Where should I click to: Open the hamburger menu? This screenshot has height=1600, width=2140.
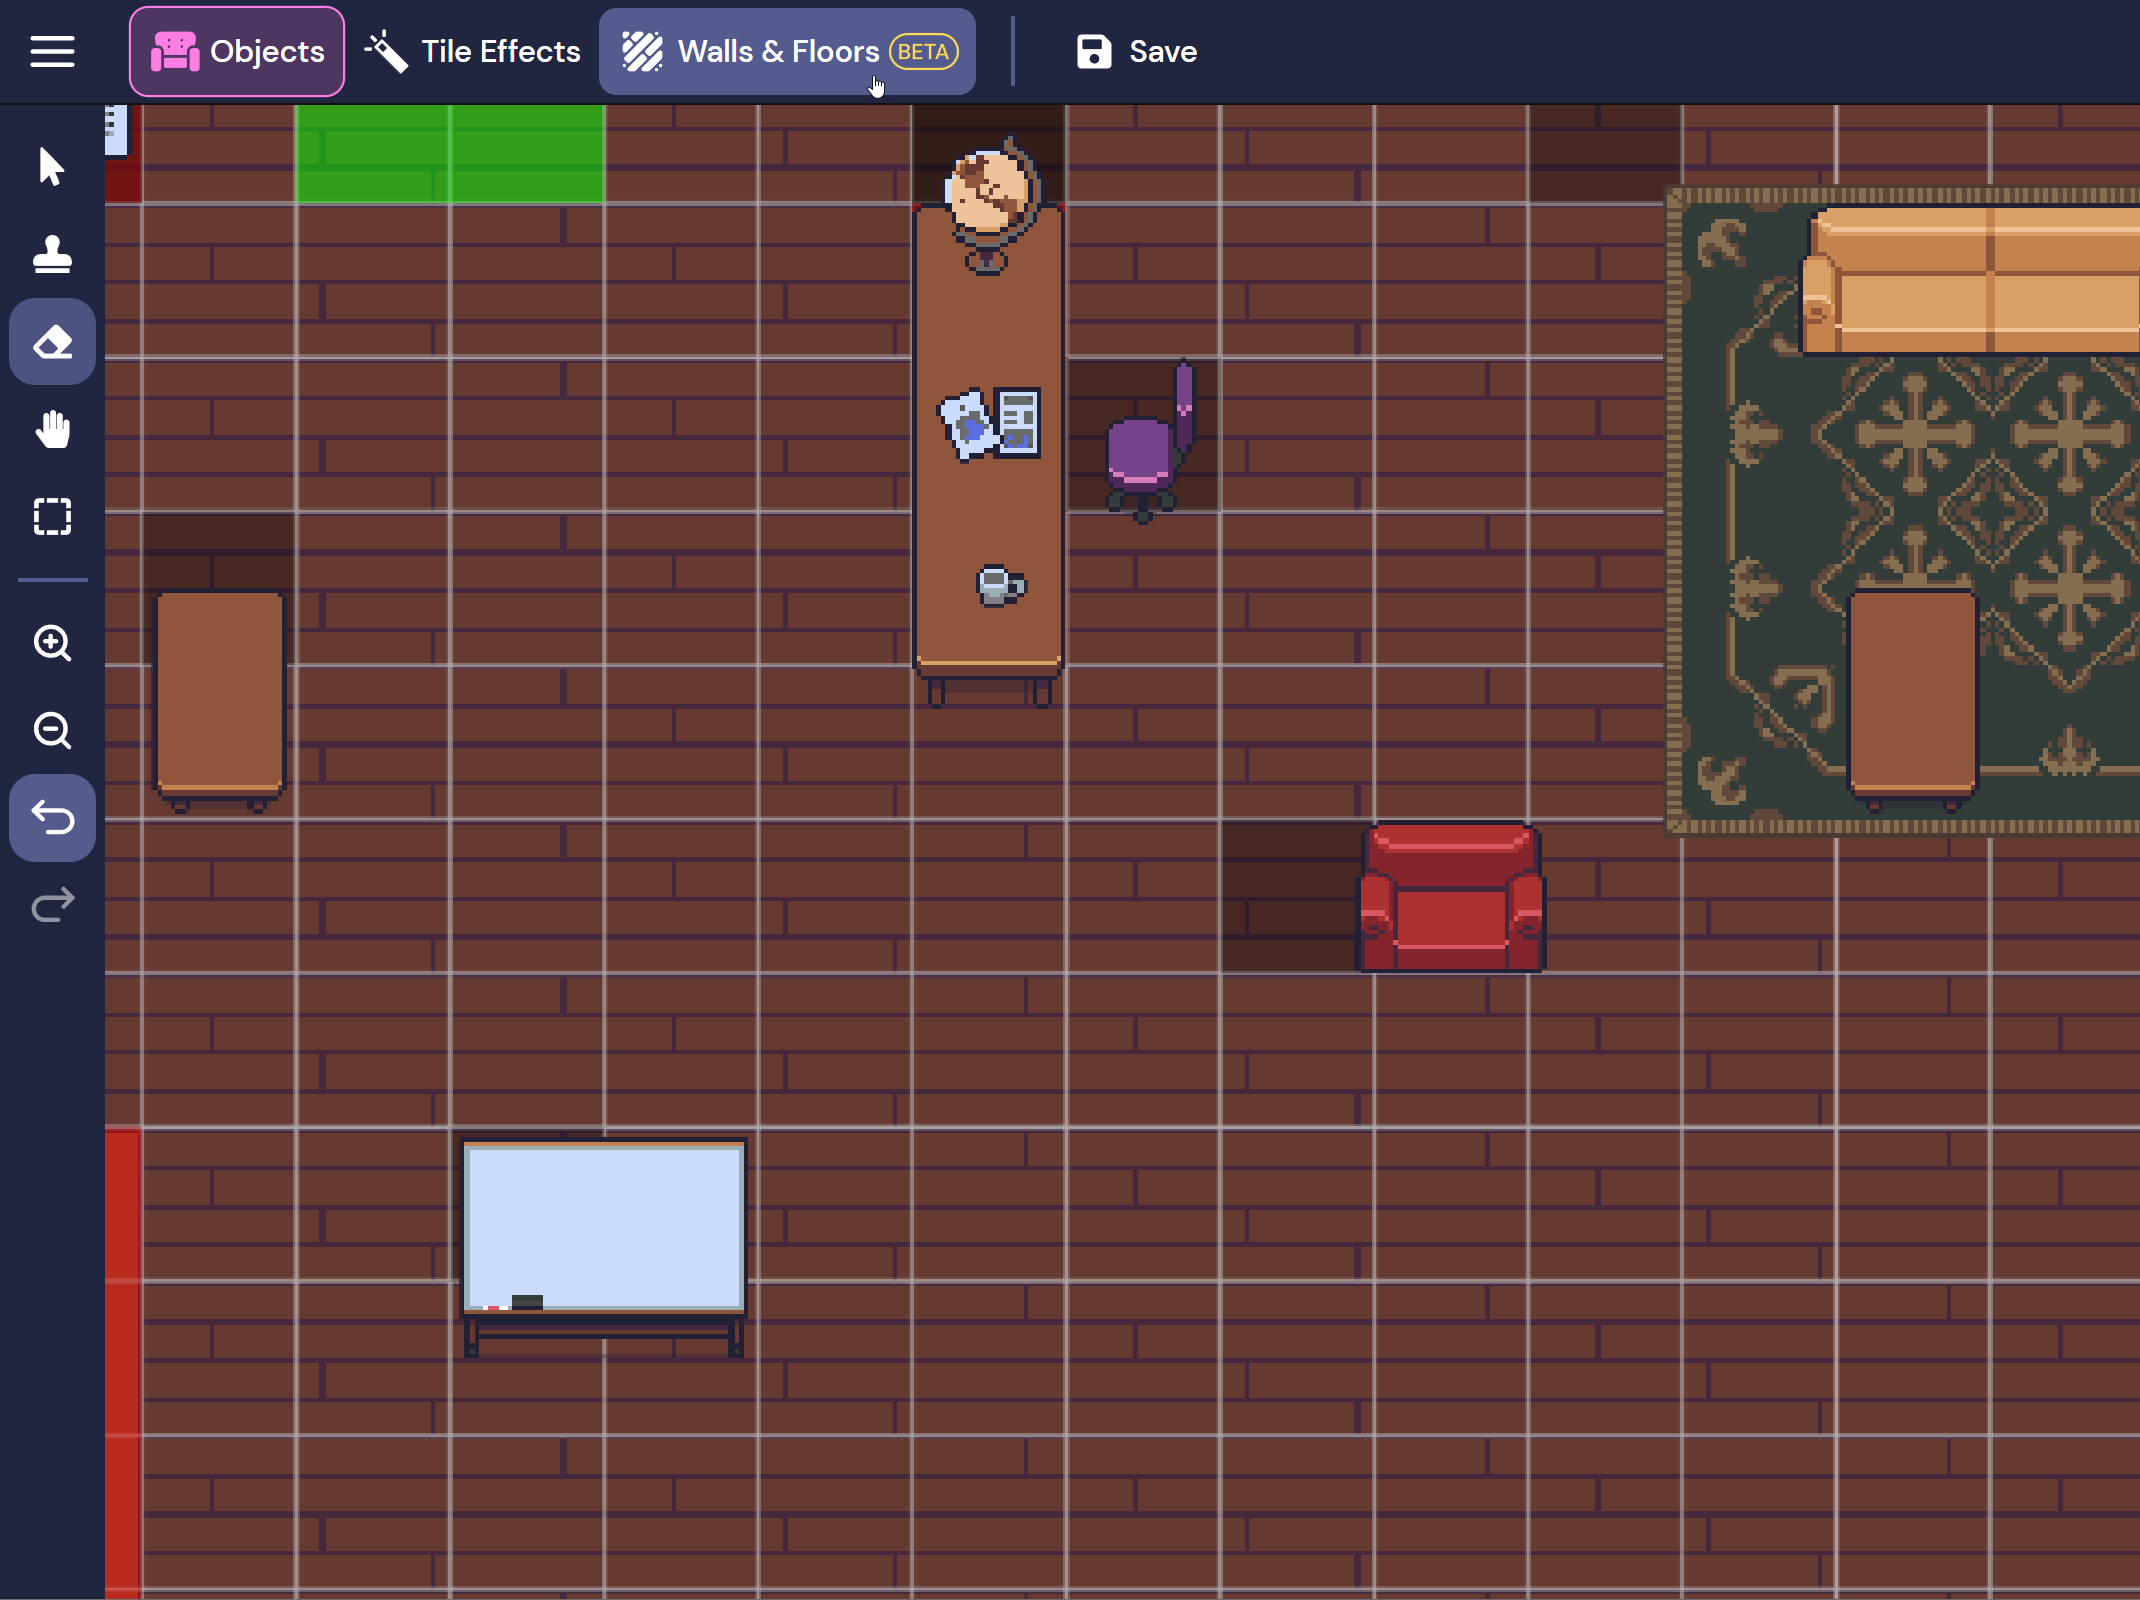click(x=52, y=52)
